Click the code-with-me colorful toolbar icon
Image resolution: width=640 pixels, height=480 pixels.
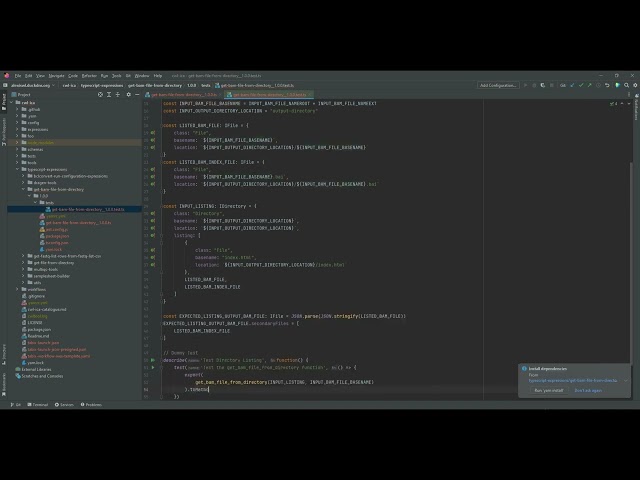point(618,85)
